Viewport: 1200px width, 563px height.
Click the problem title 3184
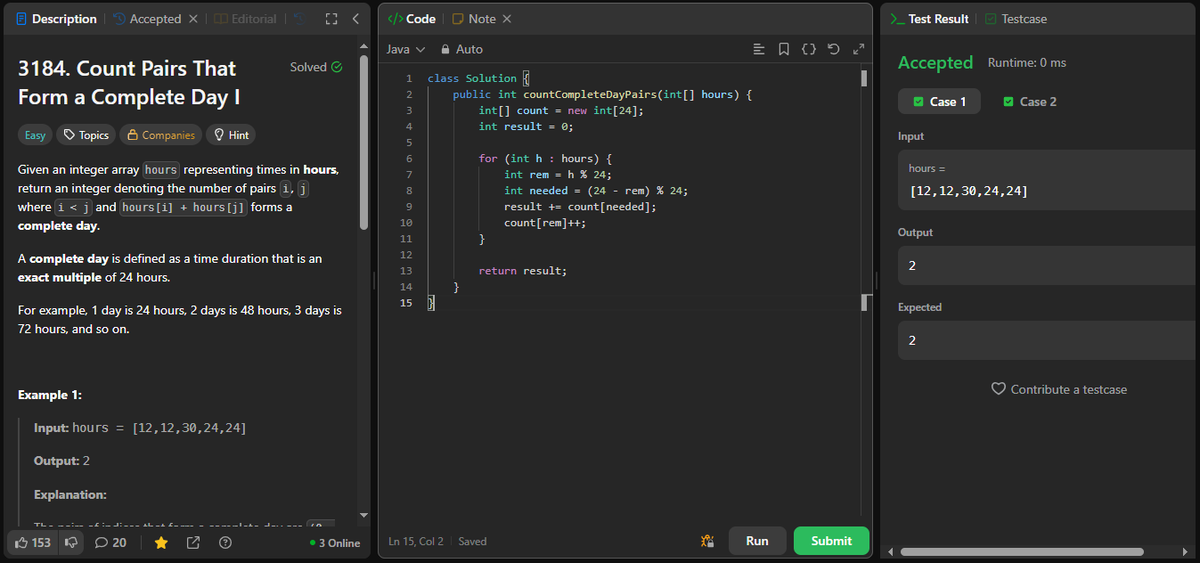127,83
